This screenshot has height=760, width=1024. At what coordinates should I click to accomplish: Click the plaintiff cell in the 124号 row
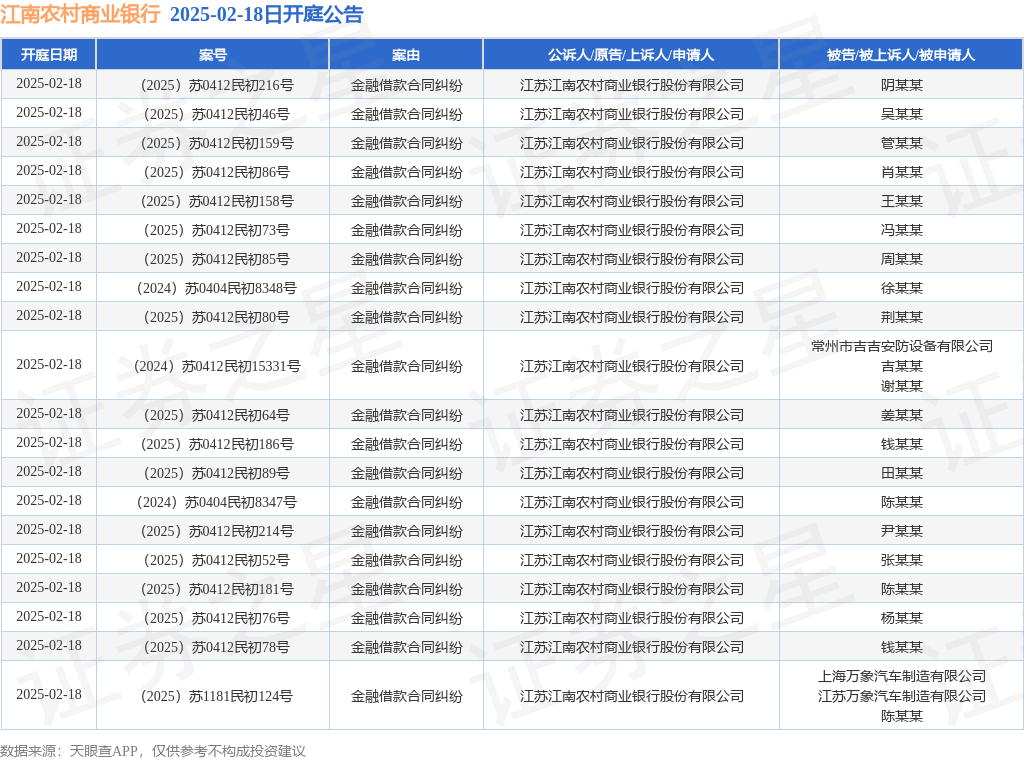click(632, 696)
